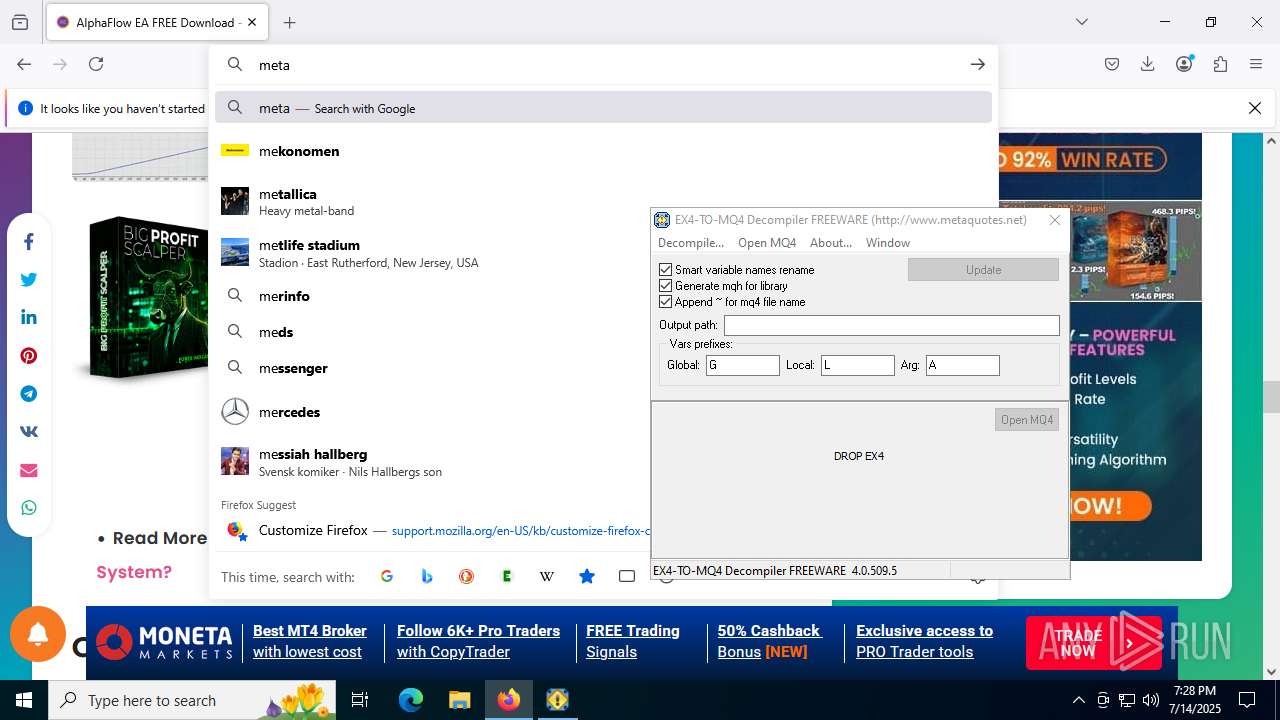Viewport: 1280px width, 720px height.
Task: Focus the Local prefix field
Action: click(x=858, y=366)
